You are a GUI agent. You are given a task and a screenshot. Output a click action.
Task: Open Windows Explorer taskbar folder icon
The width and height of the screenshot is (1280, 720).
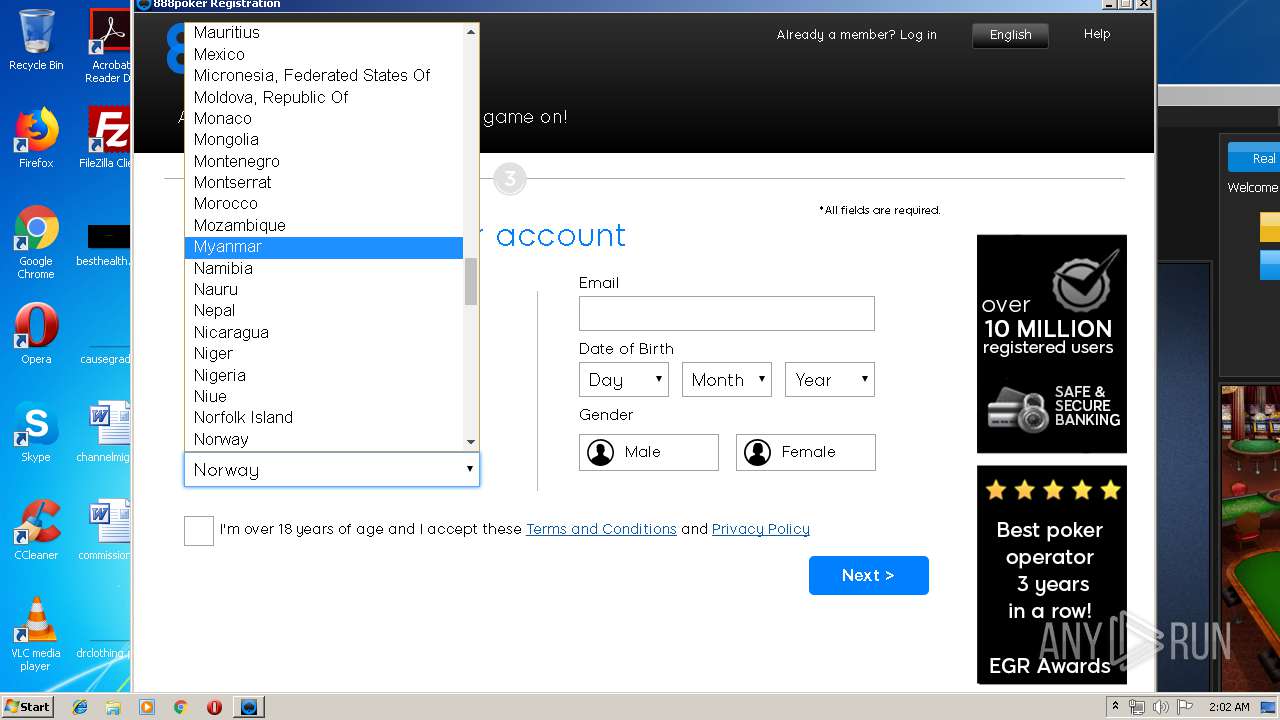(x=113, y=707)
